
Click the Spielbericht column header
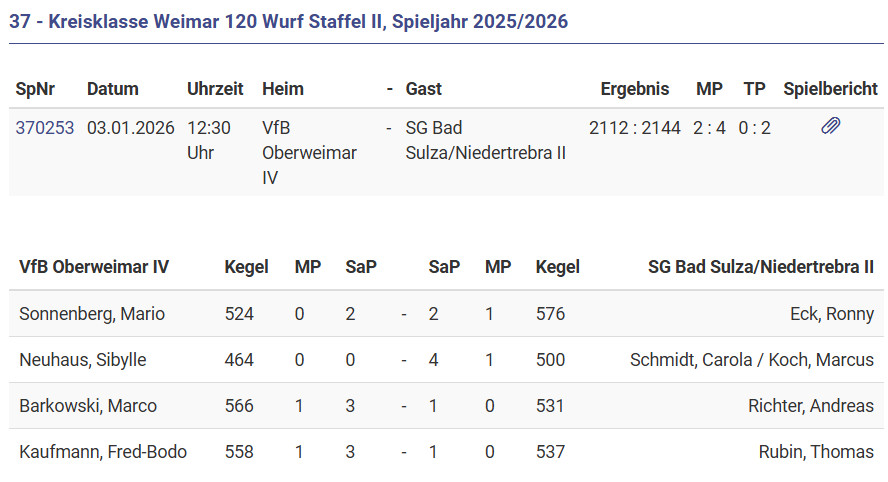[830, 89]
